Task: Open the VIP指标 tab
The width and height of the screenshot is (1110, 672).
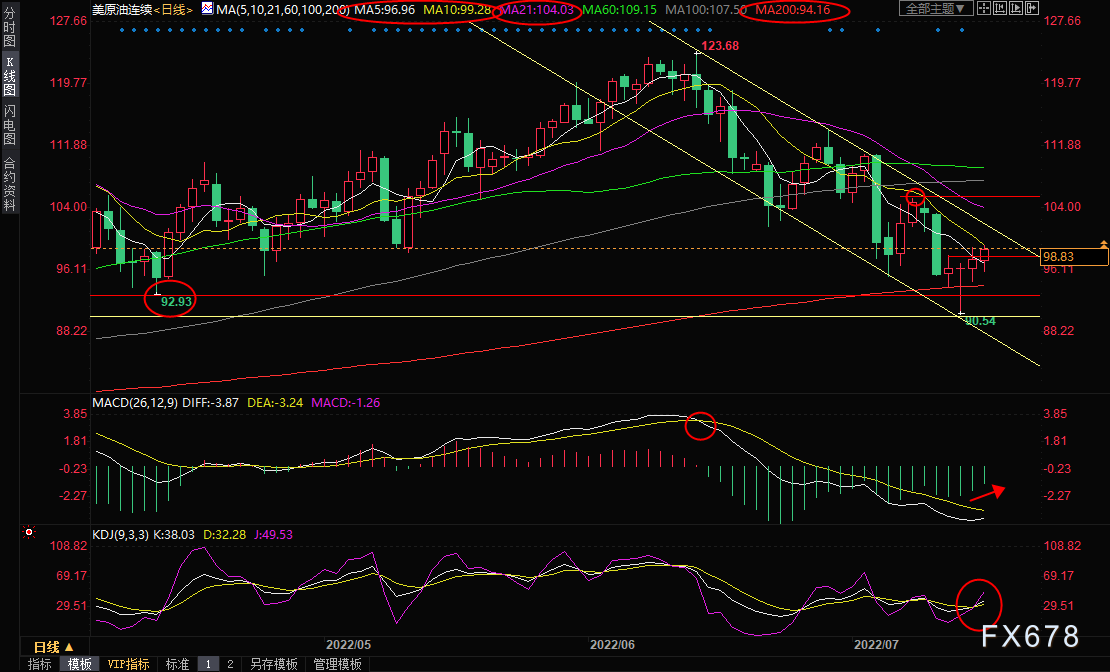Action: coord(128,664)
